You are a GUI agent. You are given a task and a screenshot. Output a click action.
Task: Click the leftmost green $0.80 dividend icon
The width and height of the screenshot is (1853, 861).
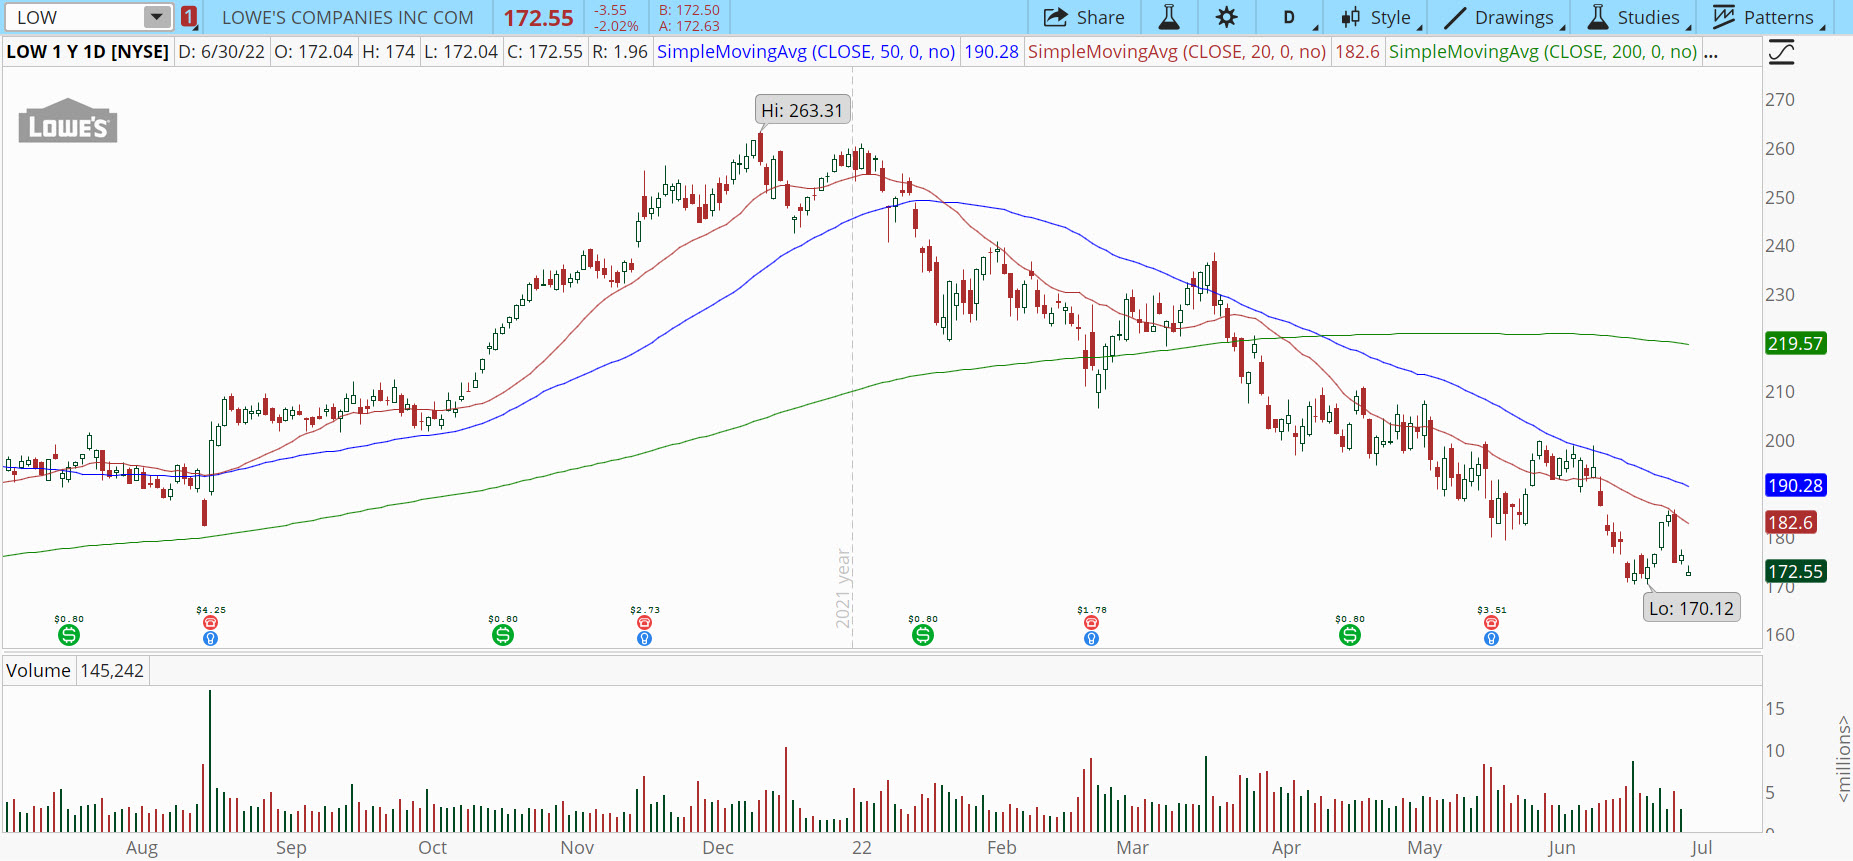[x=68, y=635]
